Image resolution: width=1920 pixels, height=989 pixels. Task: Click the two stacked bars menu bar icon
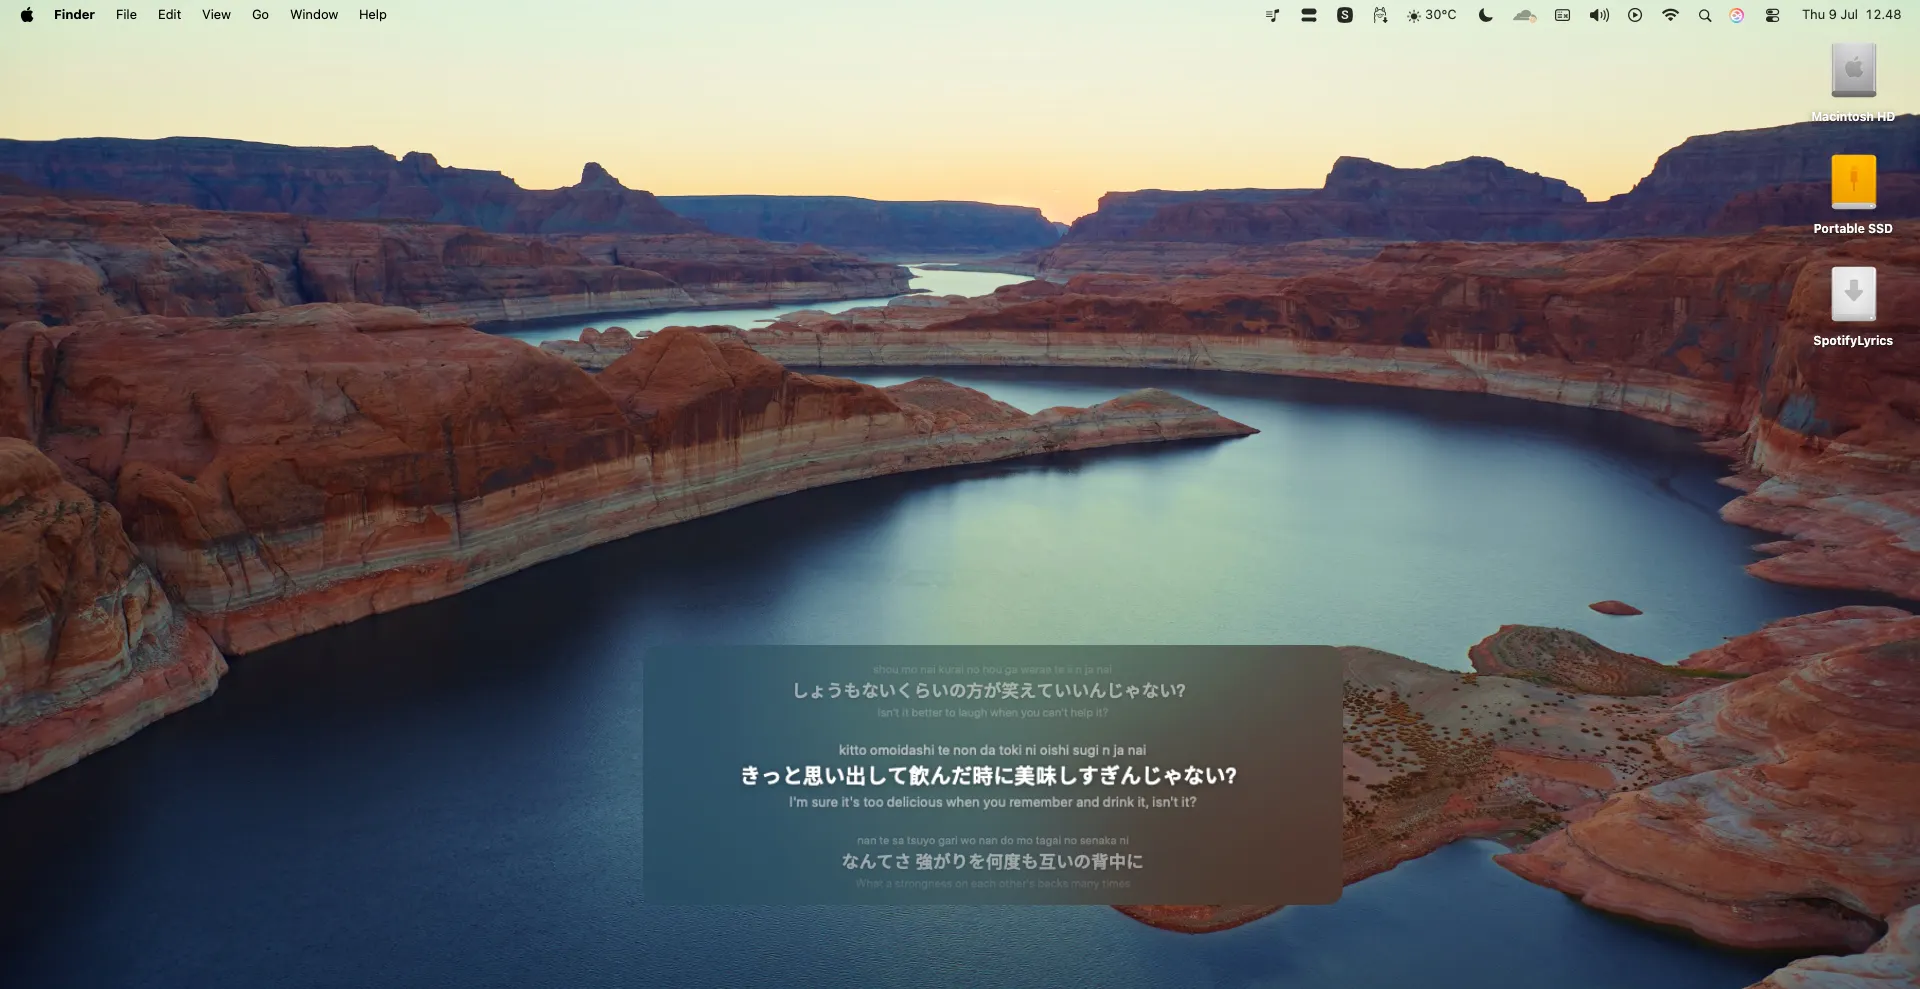tap(1308, 15)
